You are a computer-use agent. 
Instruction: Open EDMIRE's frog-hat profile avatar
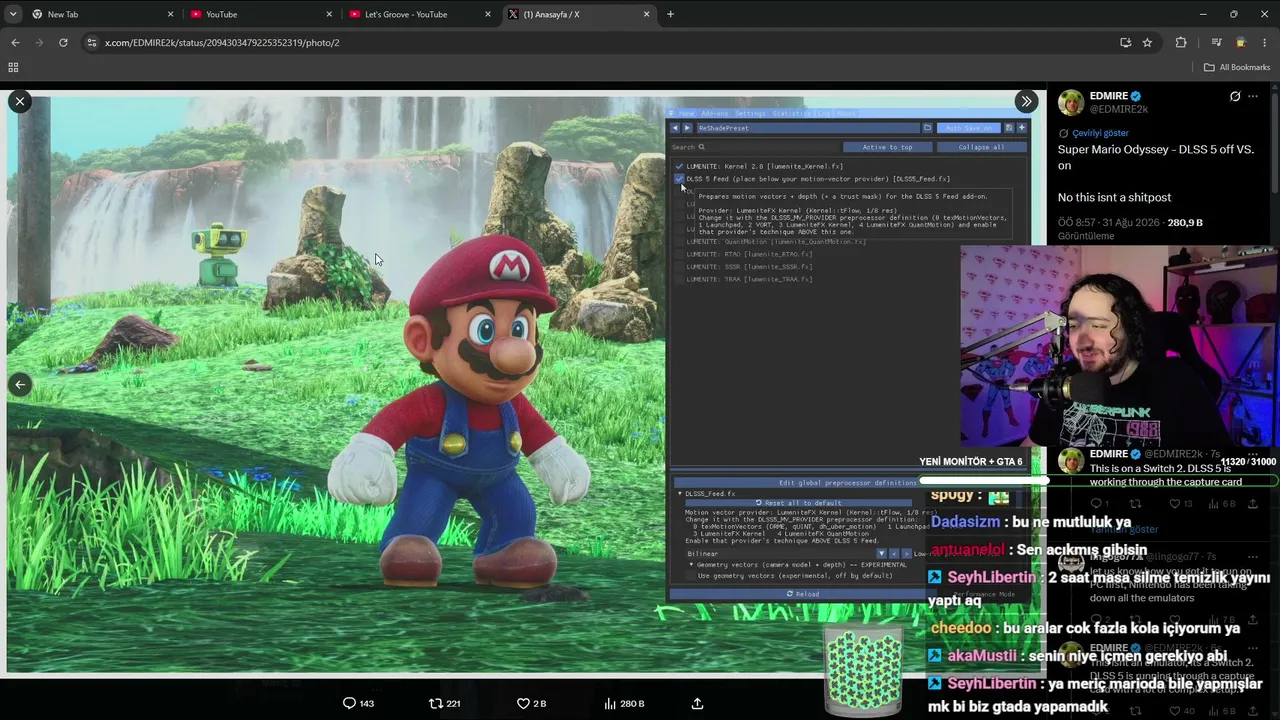point(1071,103)
